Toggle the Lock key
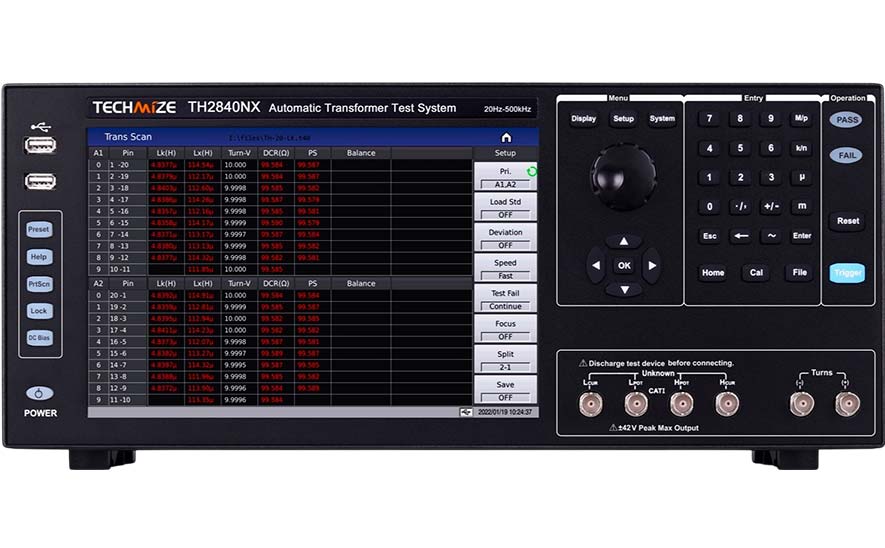The height and width of the screenshot is (548, 885). coord(39,311)
